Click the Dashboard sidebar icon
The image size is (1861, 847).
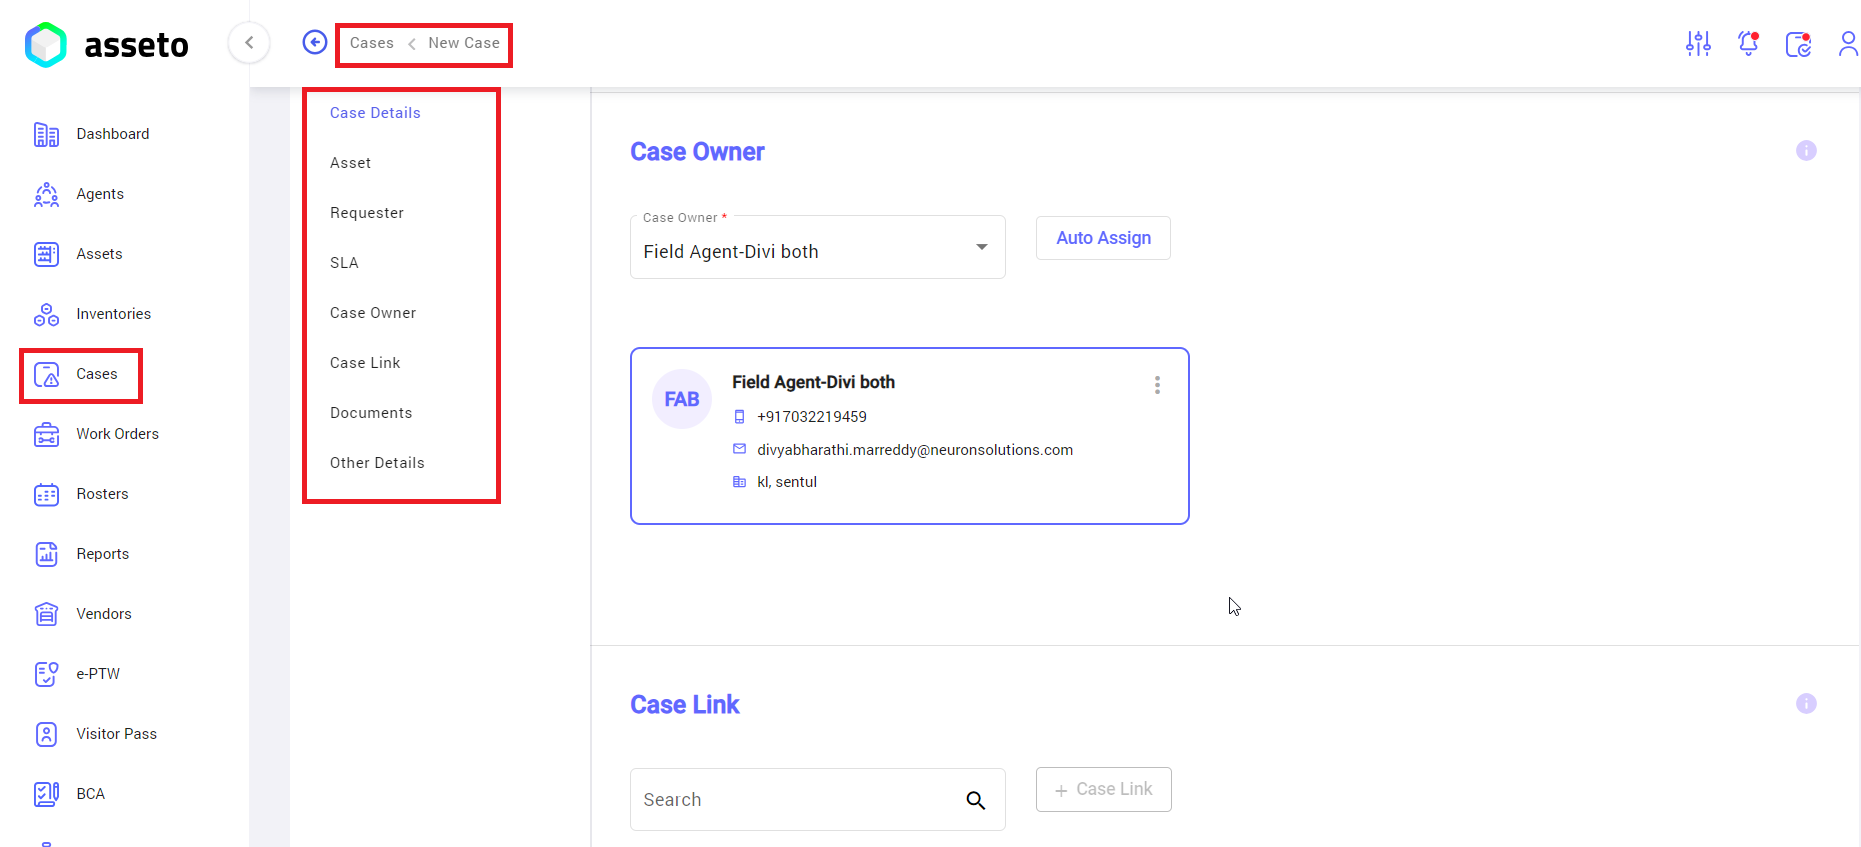46,134
